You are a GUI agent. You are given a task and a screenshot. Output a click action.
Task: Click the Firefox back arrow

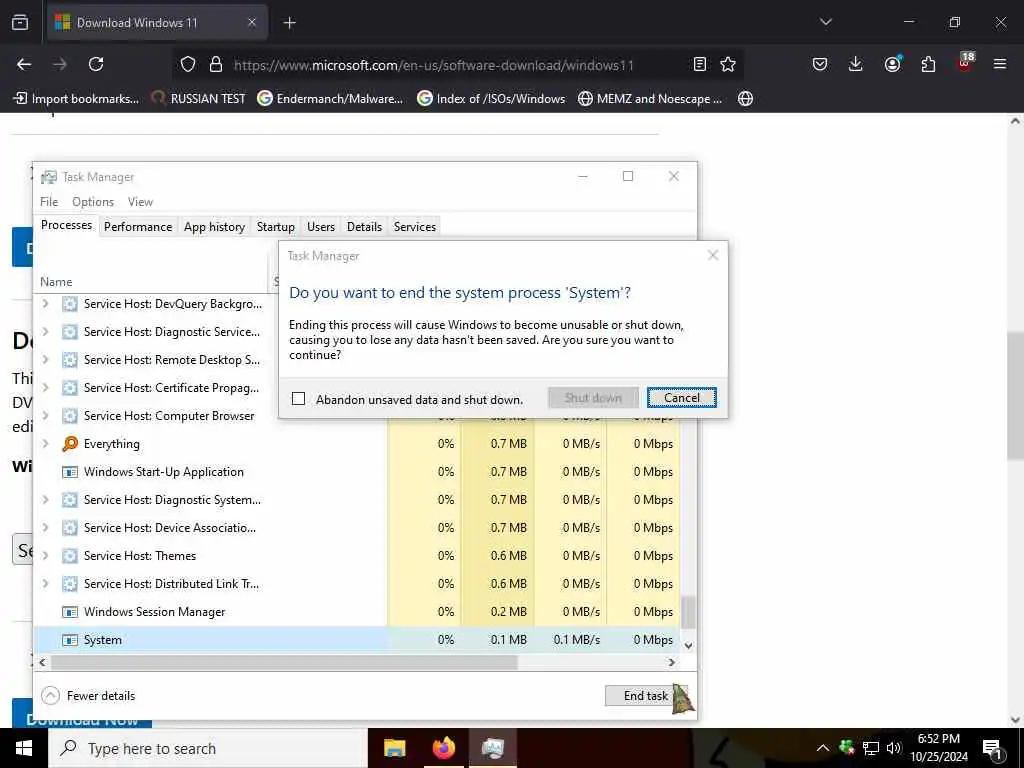[24, 64]
